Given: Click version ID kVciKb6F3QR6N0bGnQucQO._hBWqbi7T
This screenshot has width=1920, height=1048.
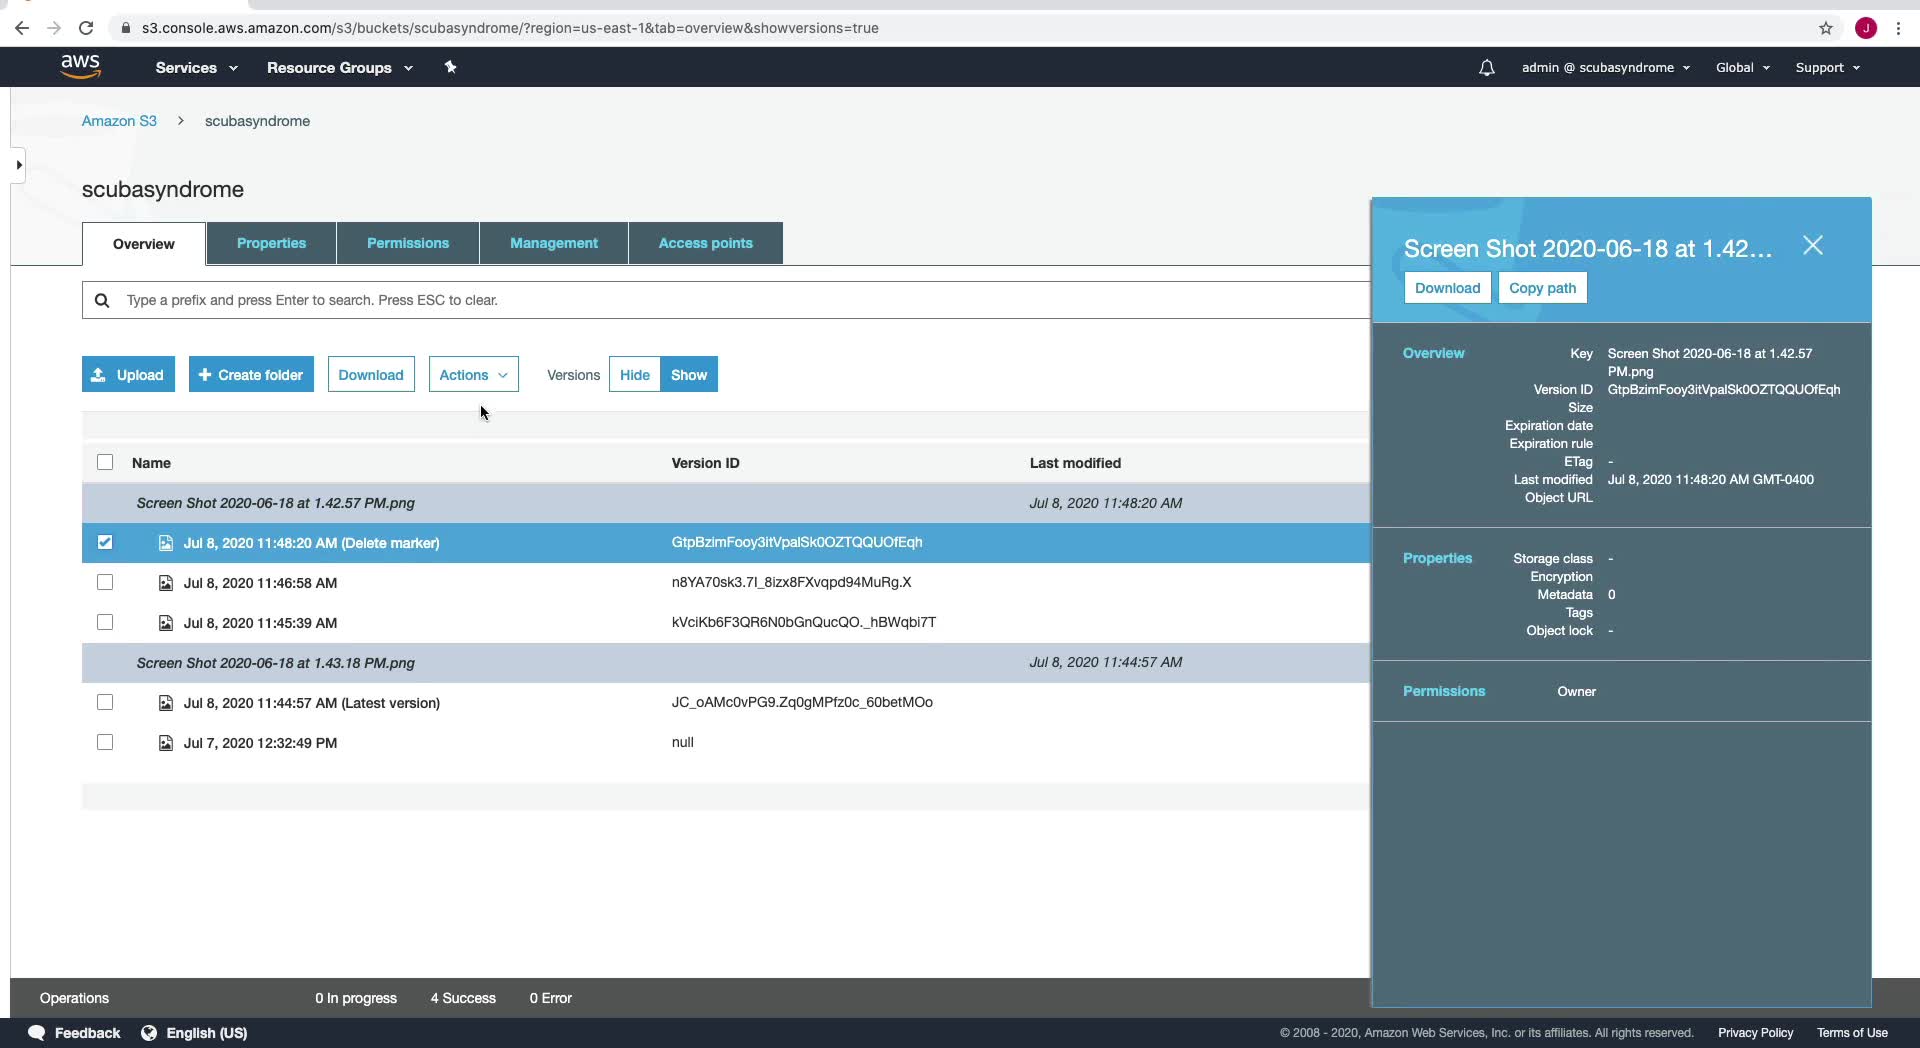Looking at the screenshot, I should (x=804, y=622).
